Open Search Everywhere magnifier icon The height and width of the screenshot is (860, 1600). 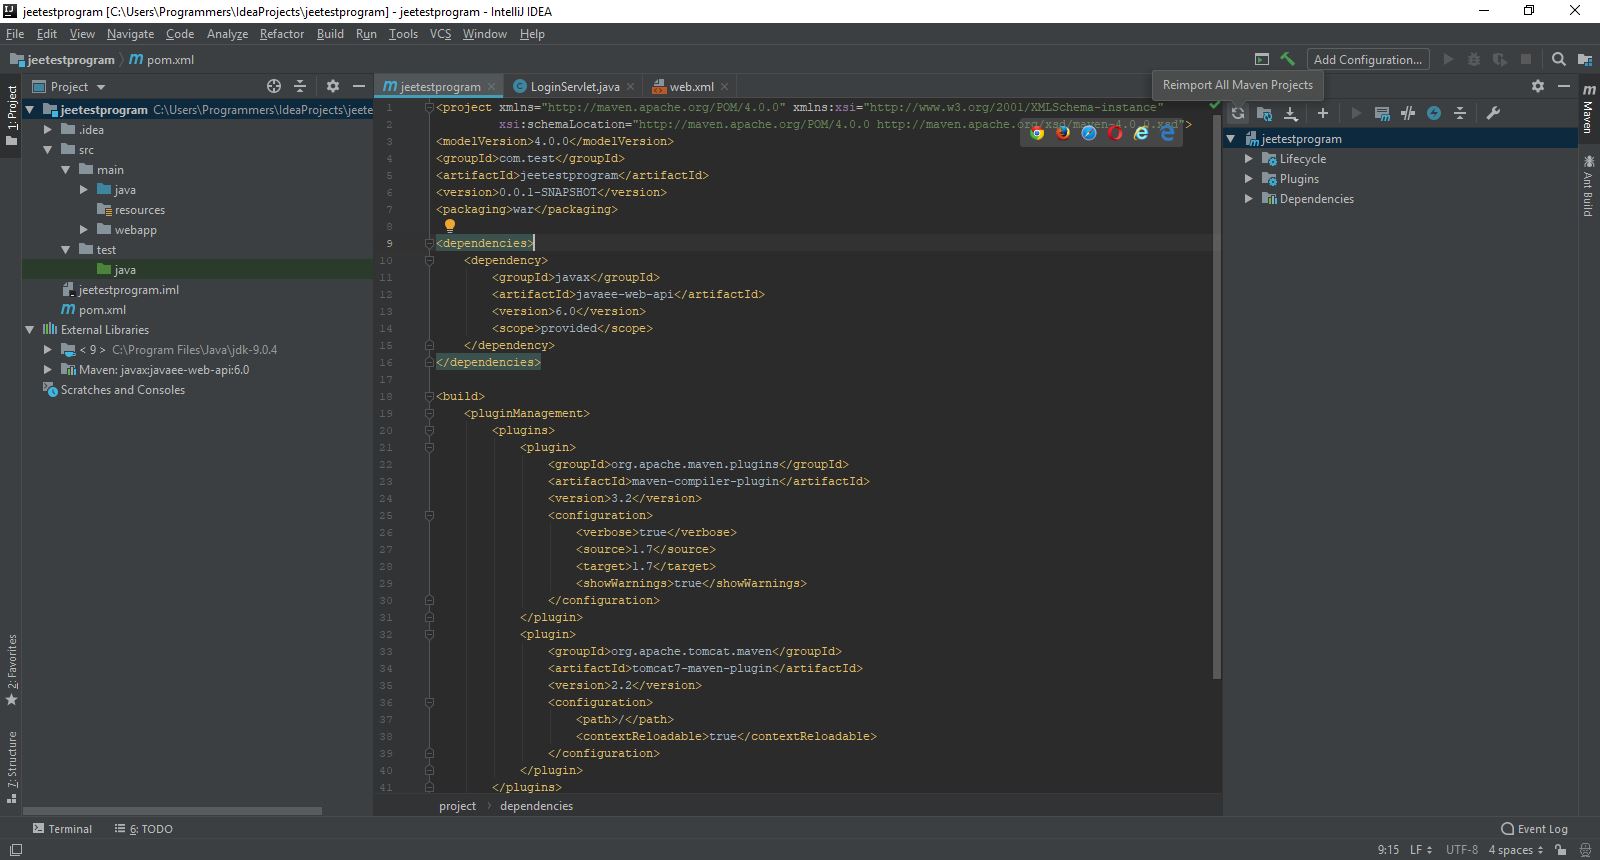click(1558, 60)
